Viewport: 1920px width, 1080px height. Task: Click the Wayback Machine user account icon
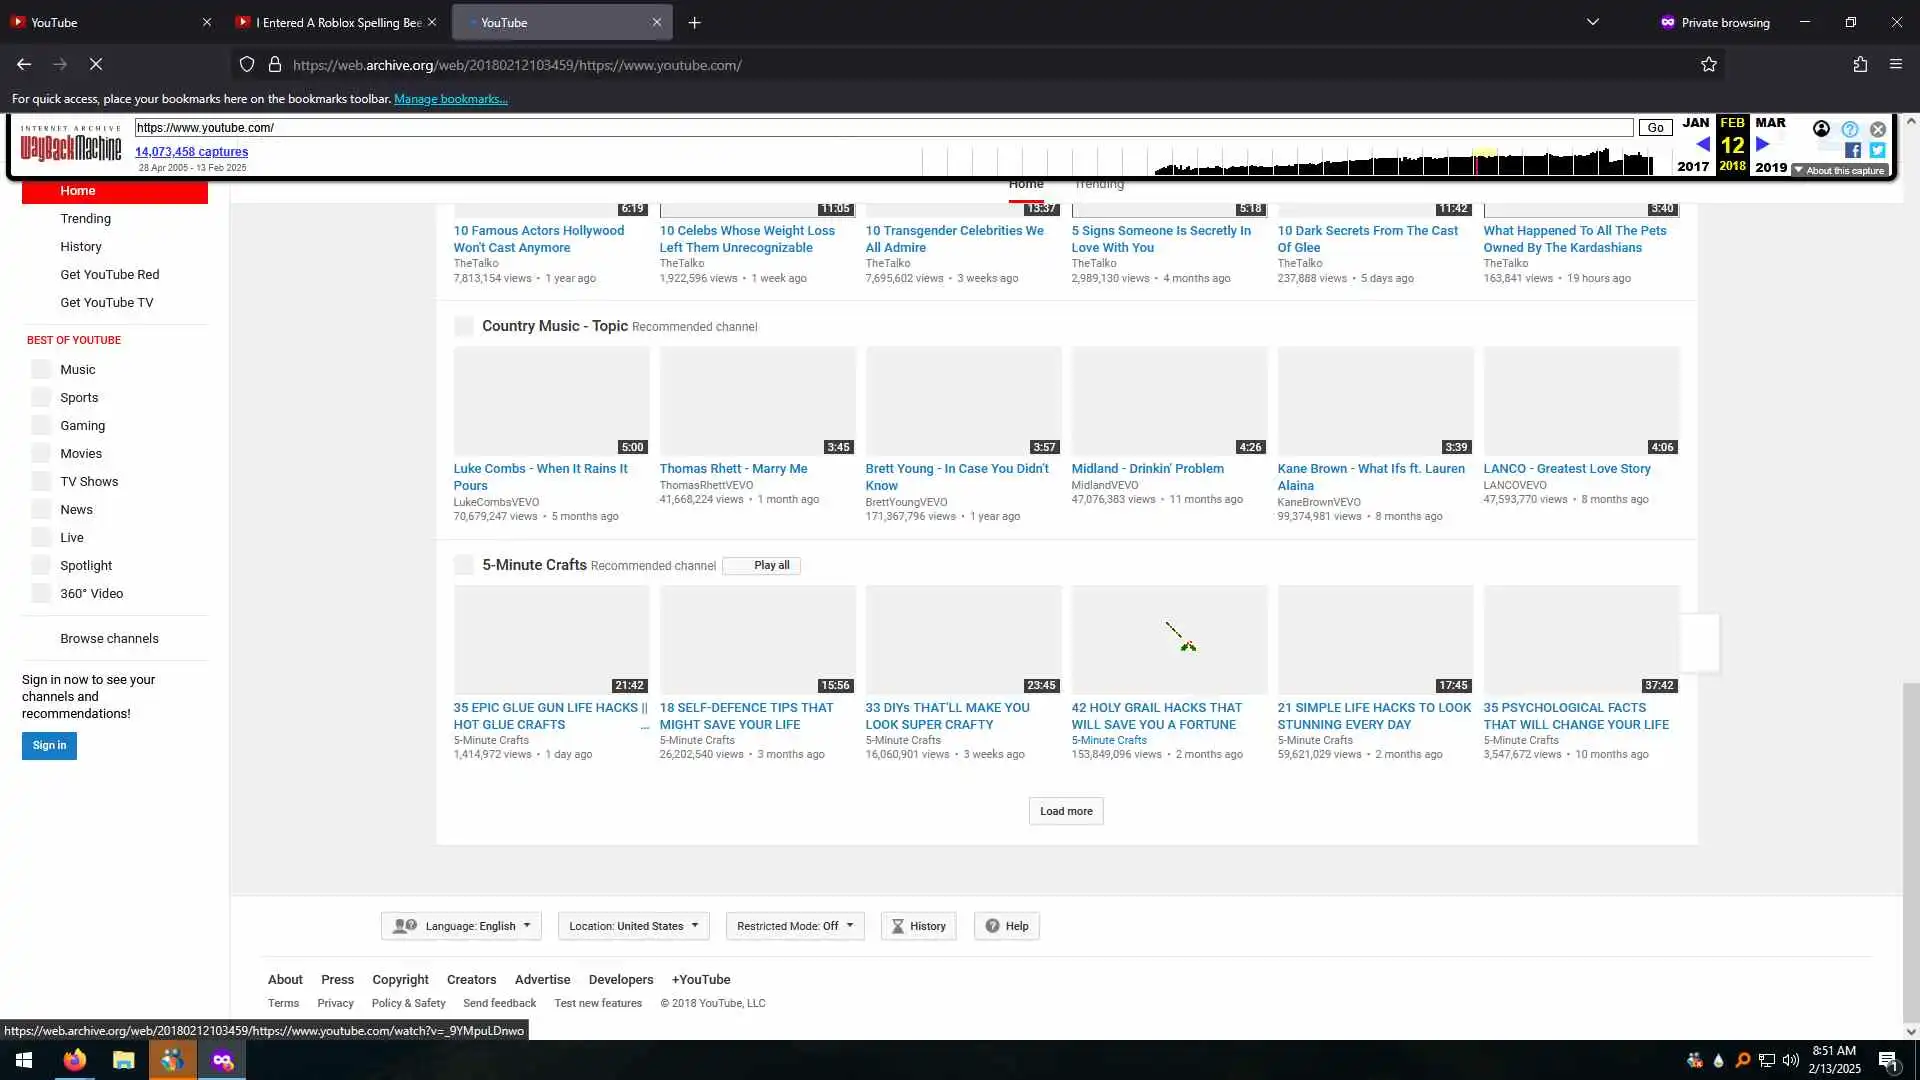[1821, 129]
